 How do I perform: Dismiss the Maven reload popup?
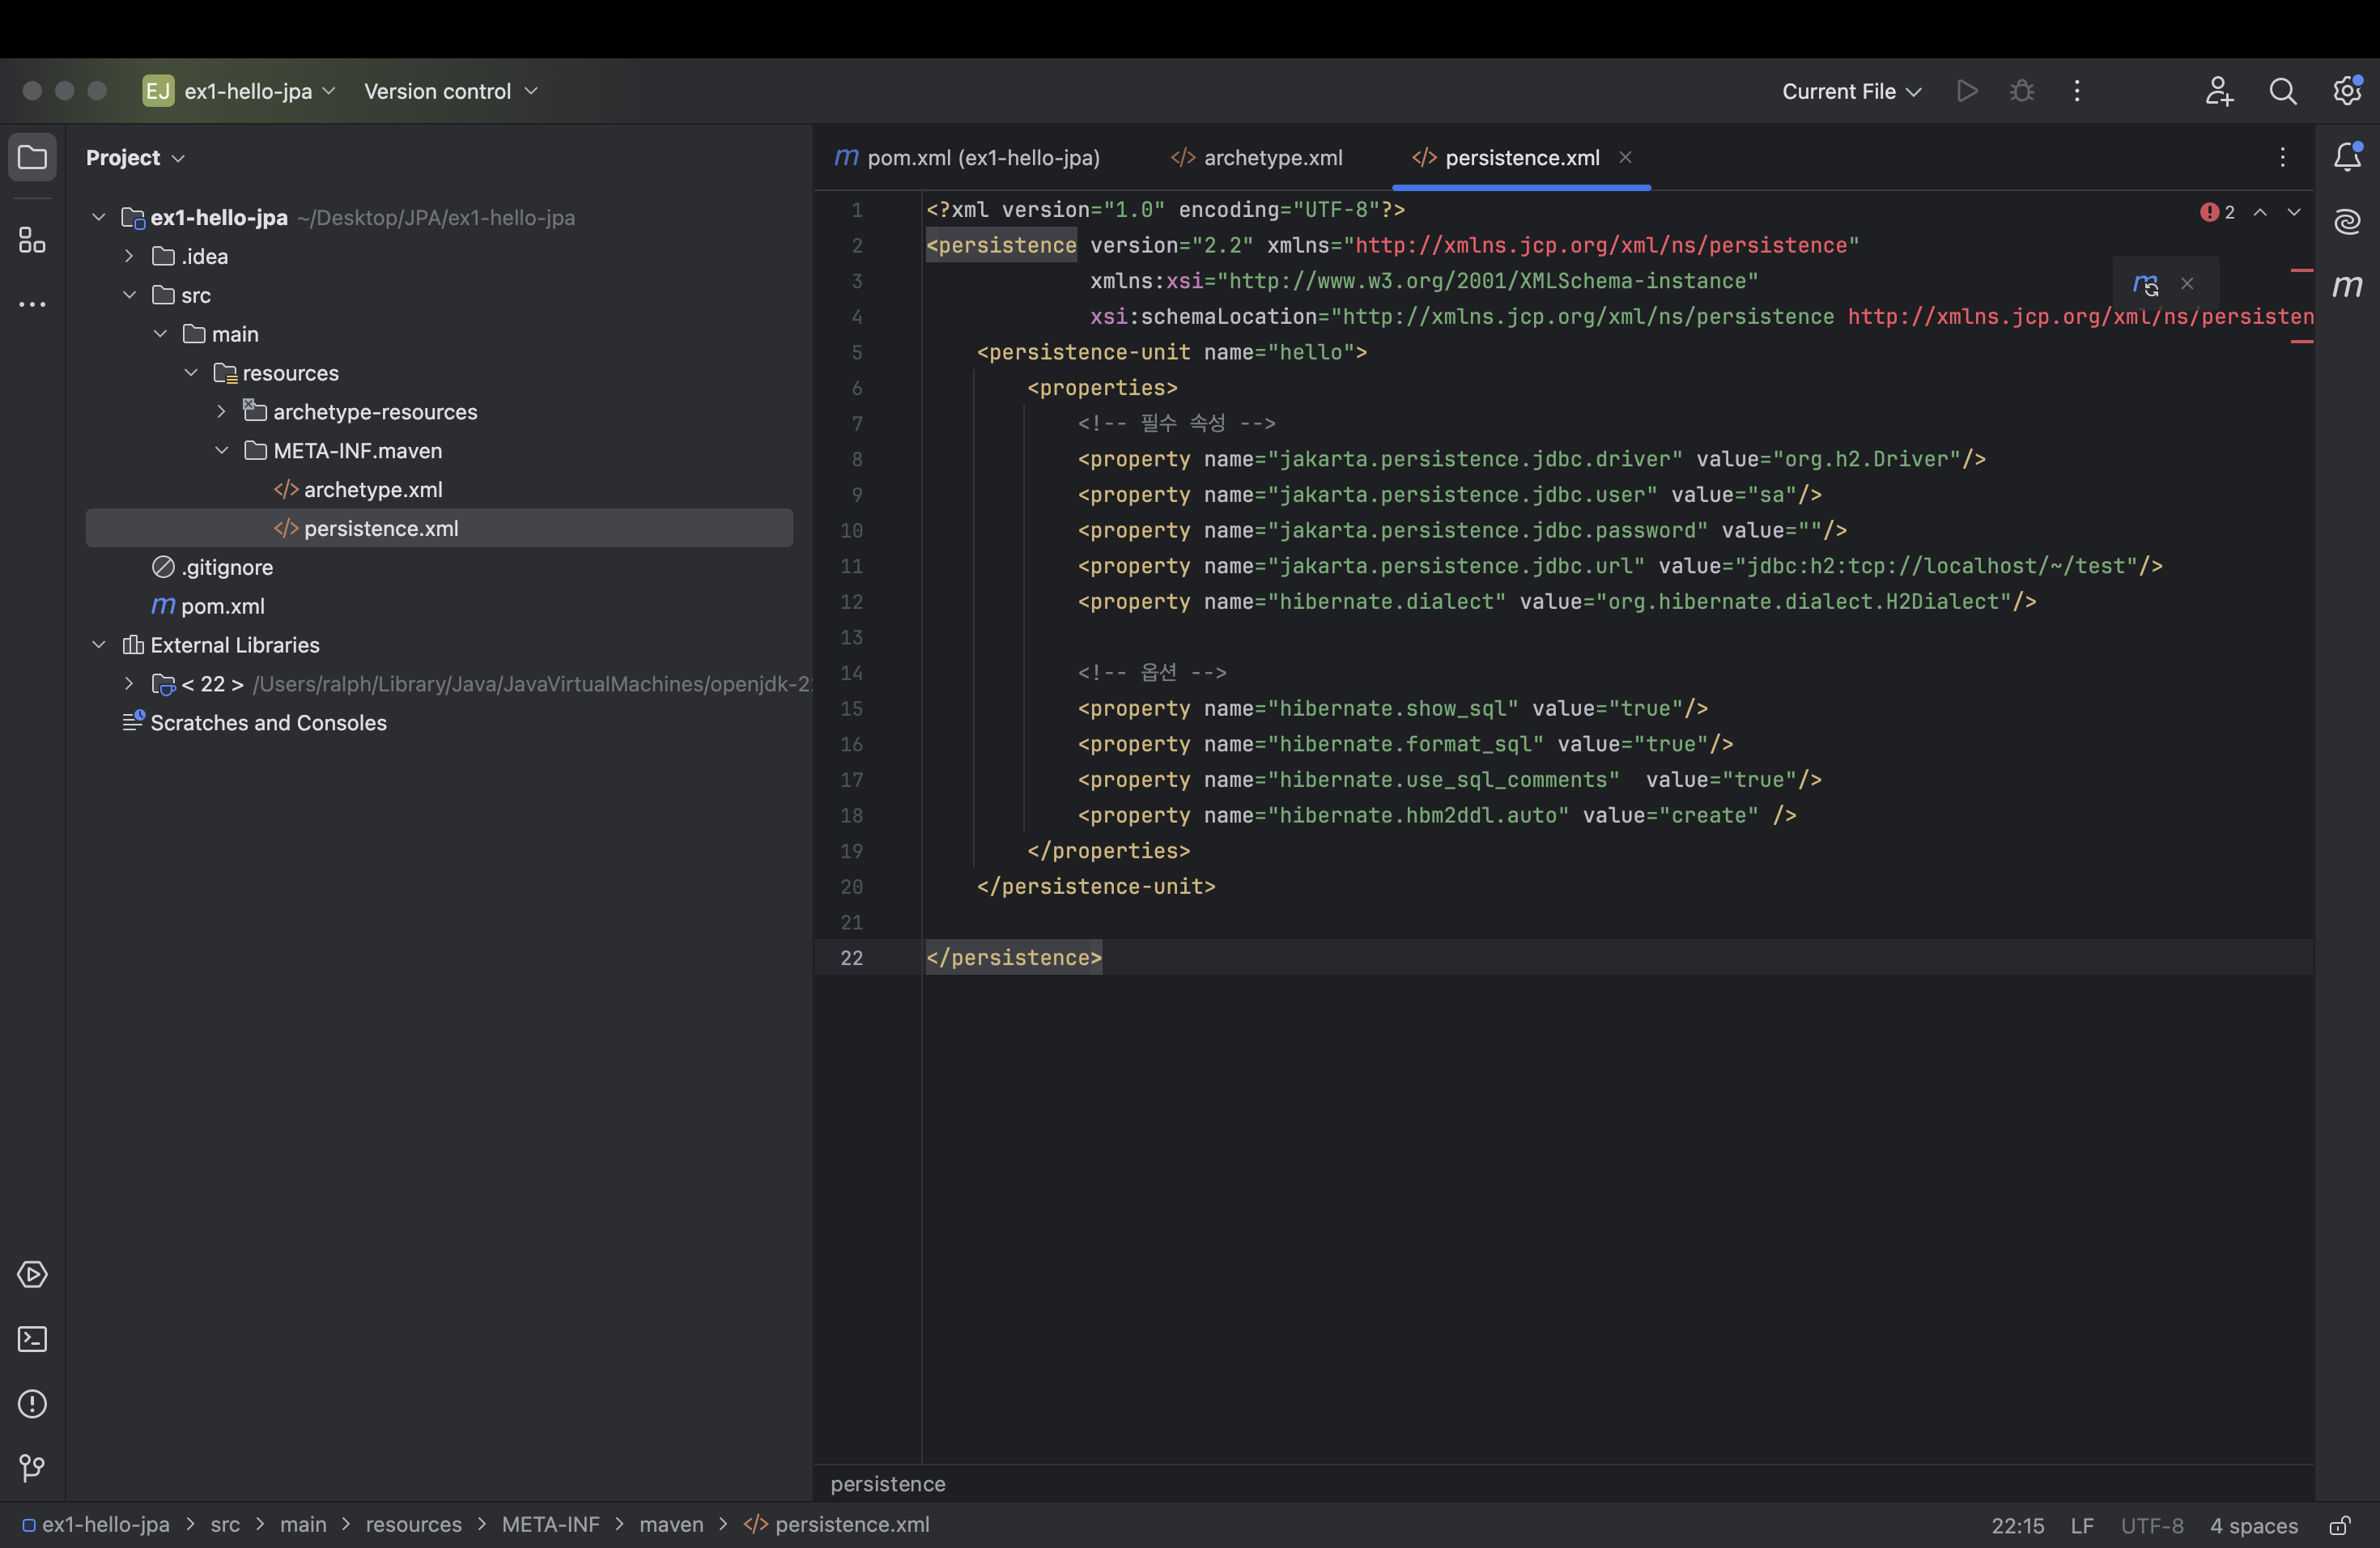click(x=2188, y=284)
